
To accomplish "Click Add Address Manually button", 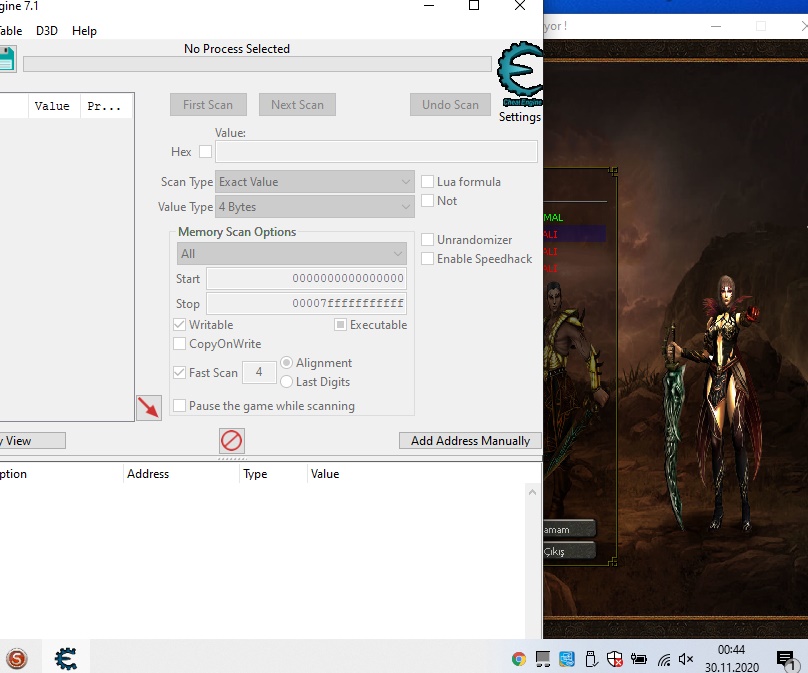I will pos(470,441).
